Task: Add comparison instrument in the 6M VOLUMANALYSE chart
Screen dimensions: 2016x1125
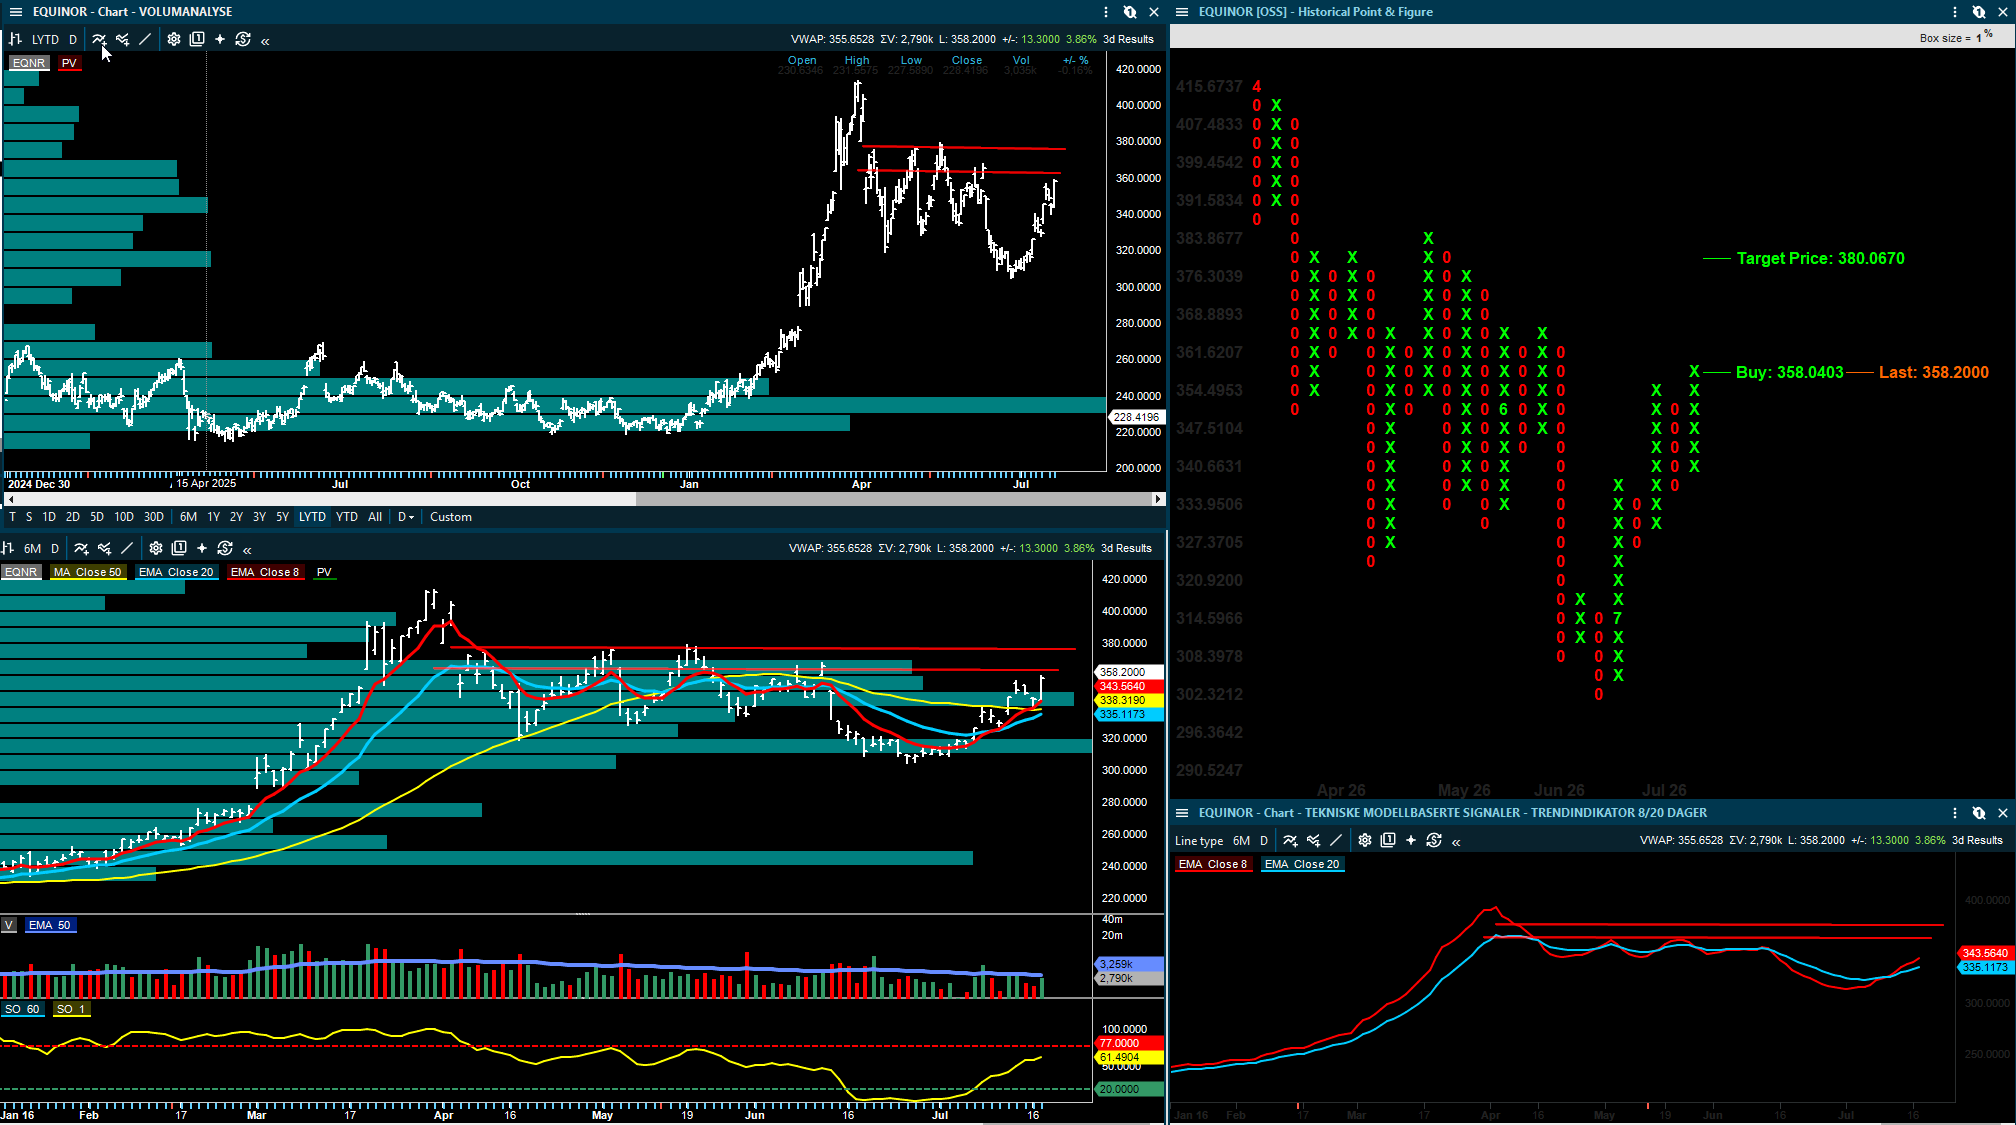Action: 104,548
